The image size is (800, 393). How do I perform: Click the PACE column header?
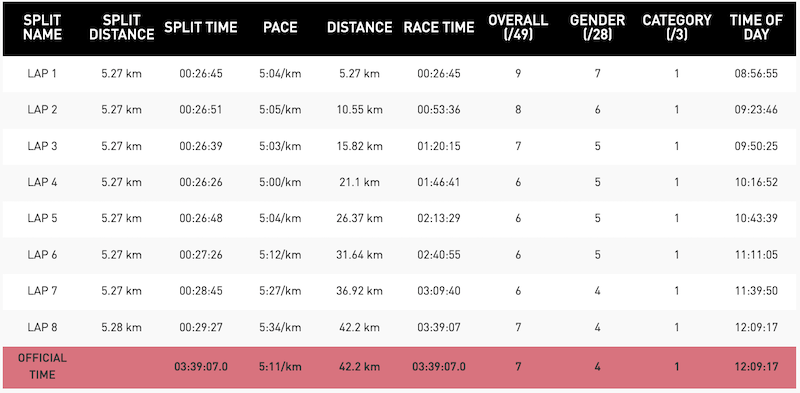(x=280, y=28)
